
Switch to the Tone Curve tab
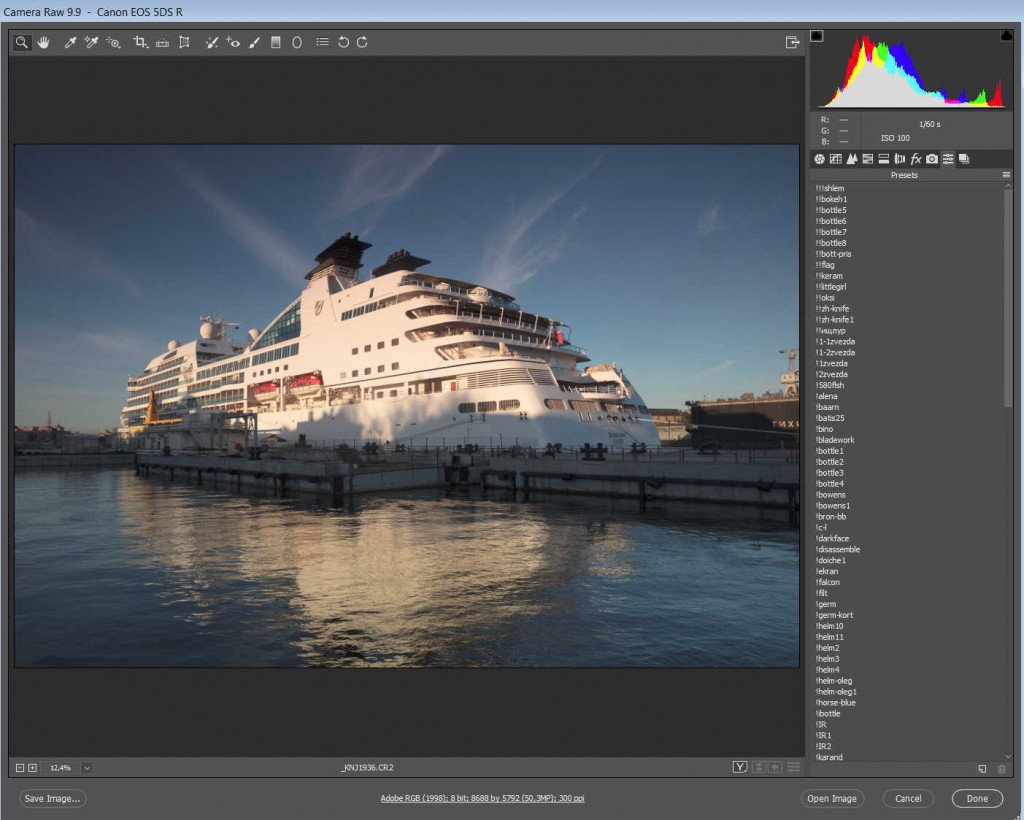(x=835, y=159)
